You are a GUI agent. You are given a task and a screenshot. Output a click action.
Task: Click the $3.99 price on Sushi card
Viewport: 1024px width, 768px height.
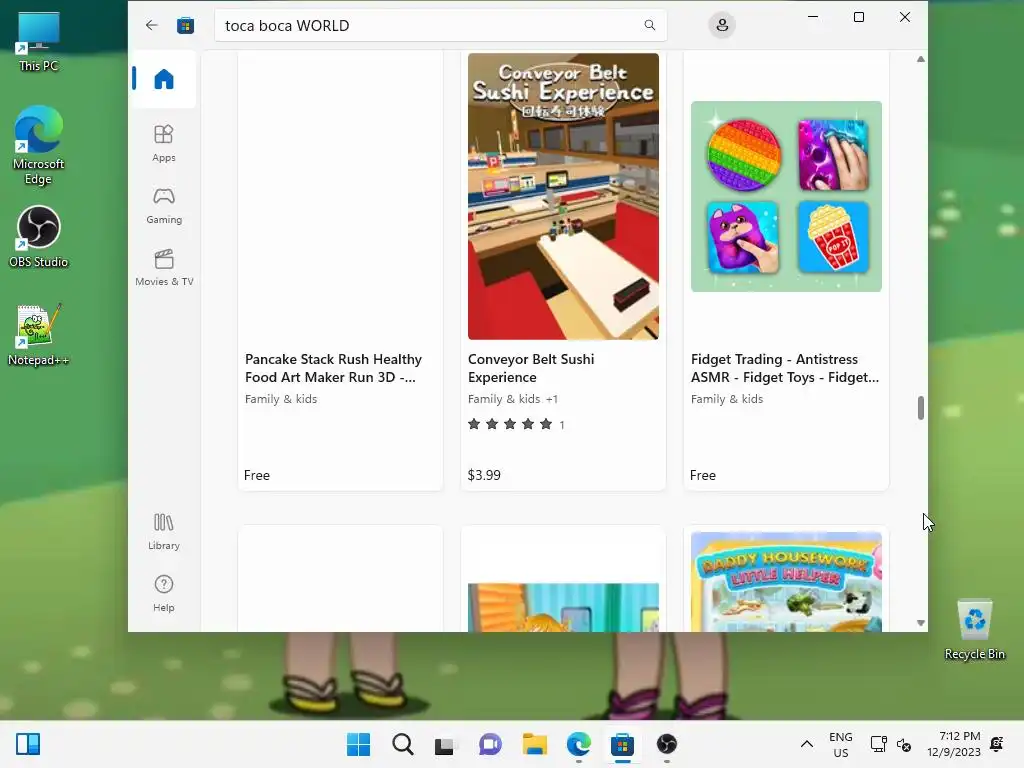[484, 475]
